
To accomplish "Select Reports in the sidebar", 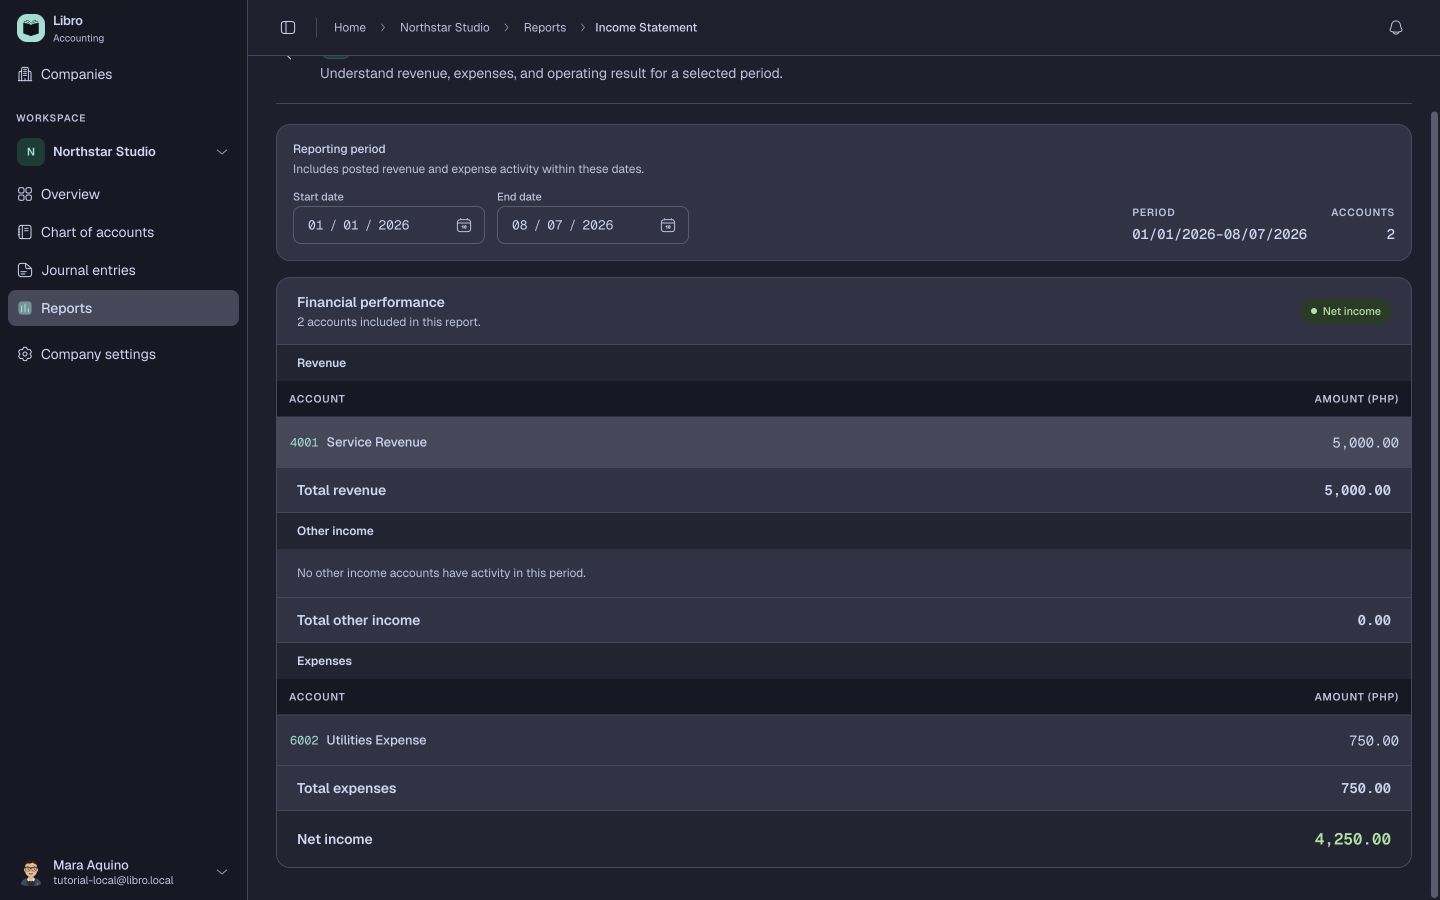I will click(123, 308).
